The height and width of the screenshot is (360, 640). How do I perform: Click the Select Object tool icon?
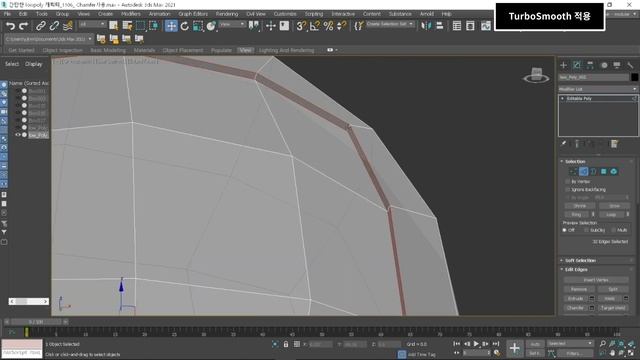113,26
